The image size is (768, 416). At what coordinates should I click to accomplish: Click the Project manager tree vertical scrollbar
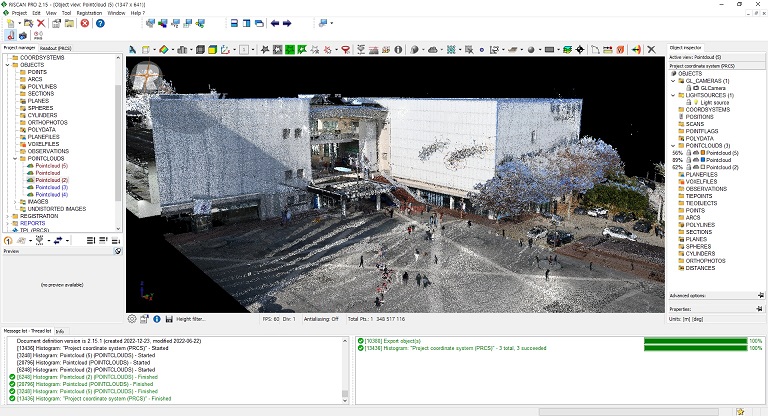(118, 143)
